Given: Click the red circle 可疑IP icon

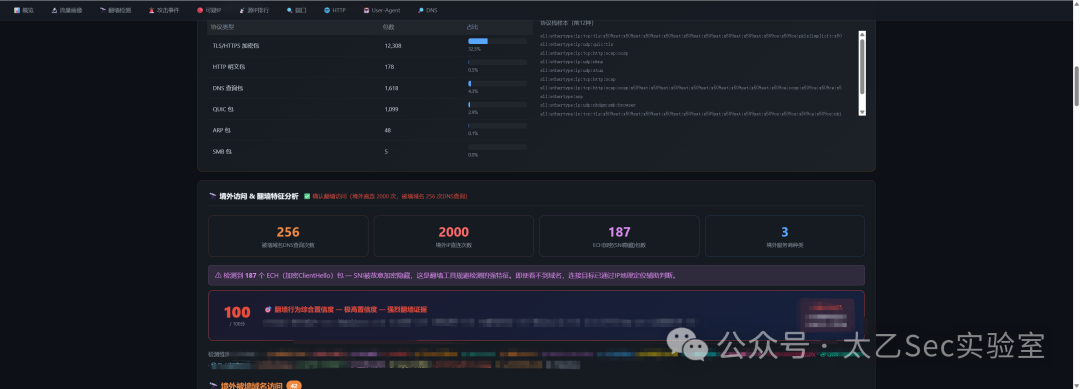Looking at the screenshot, I should point(200,10).
